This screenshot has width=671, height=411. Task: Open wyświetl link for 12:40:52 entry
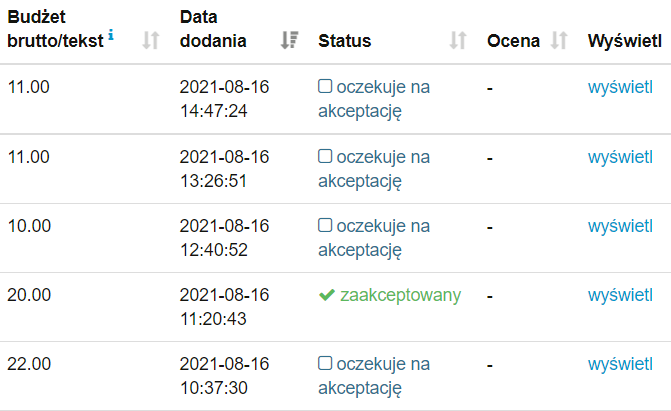click(x=620, y=226)
